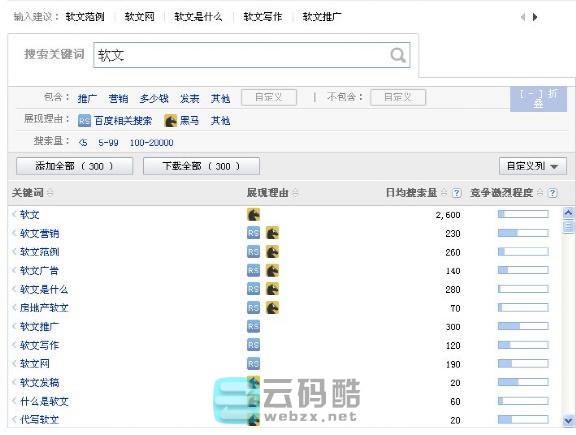Image resolution: width=576 pixels, height=435 pixels.
Task: Filter keywords containing 推广
Action: coord(87,98)
